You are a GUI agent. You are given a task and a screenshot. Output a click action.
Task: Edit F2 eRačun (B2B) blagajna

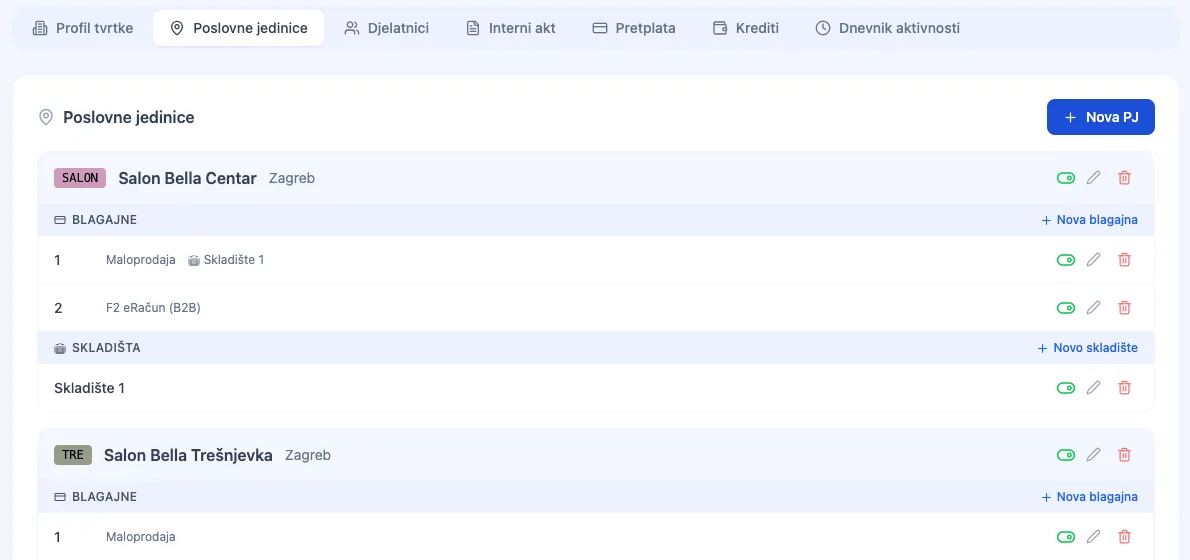(1093, 307)
